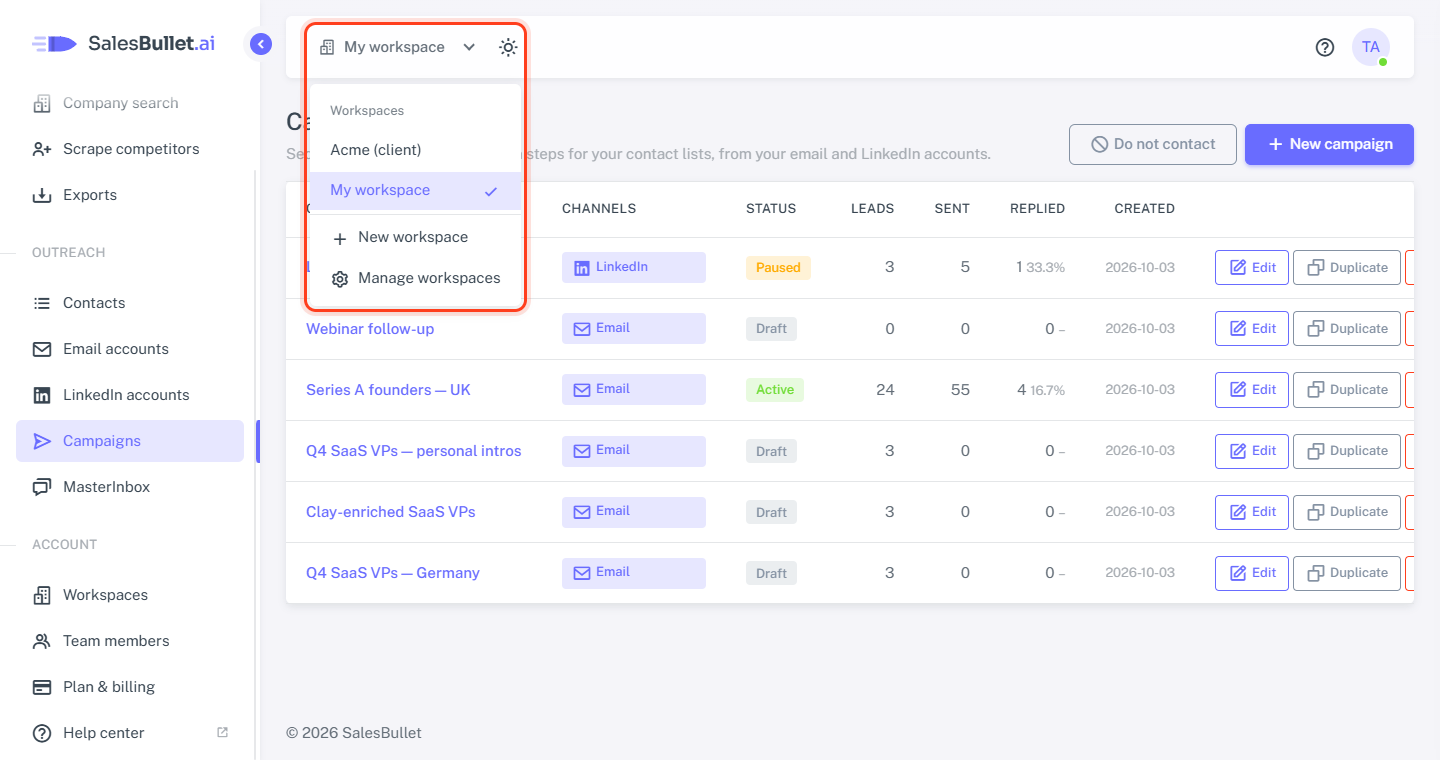Click the Status column header
The image size is (1440, 760).
click(x=771, y=209)
